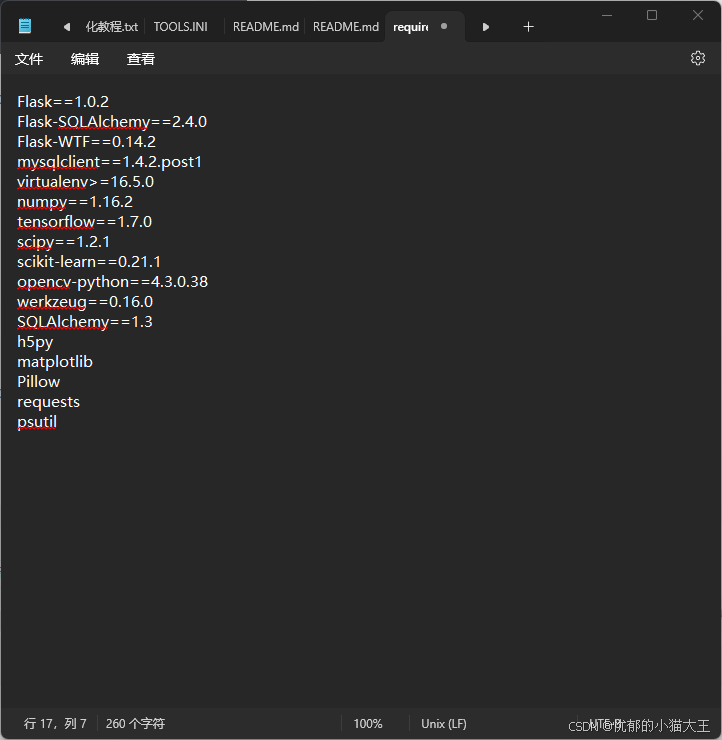Add a new tab with the plus button
This screenshot has height=740, width=722.
pos(529,27)
